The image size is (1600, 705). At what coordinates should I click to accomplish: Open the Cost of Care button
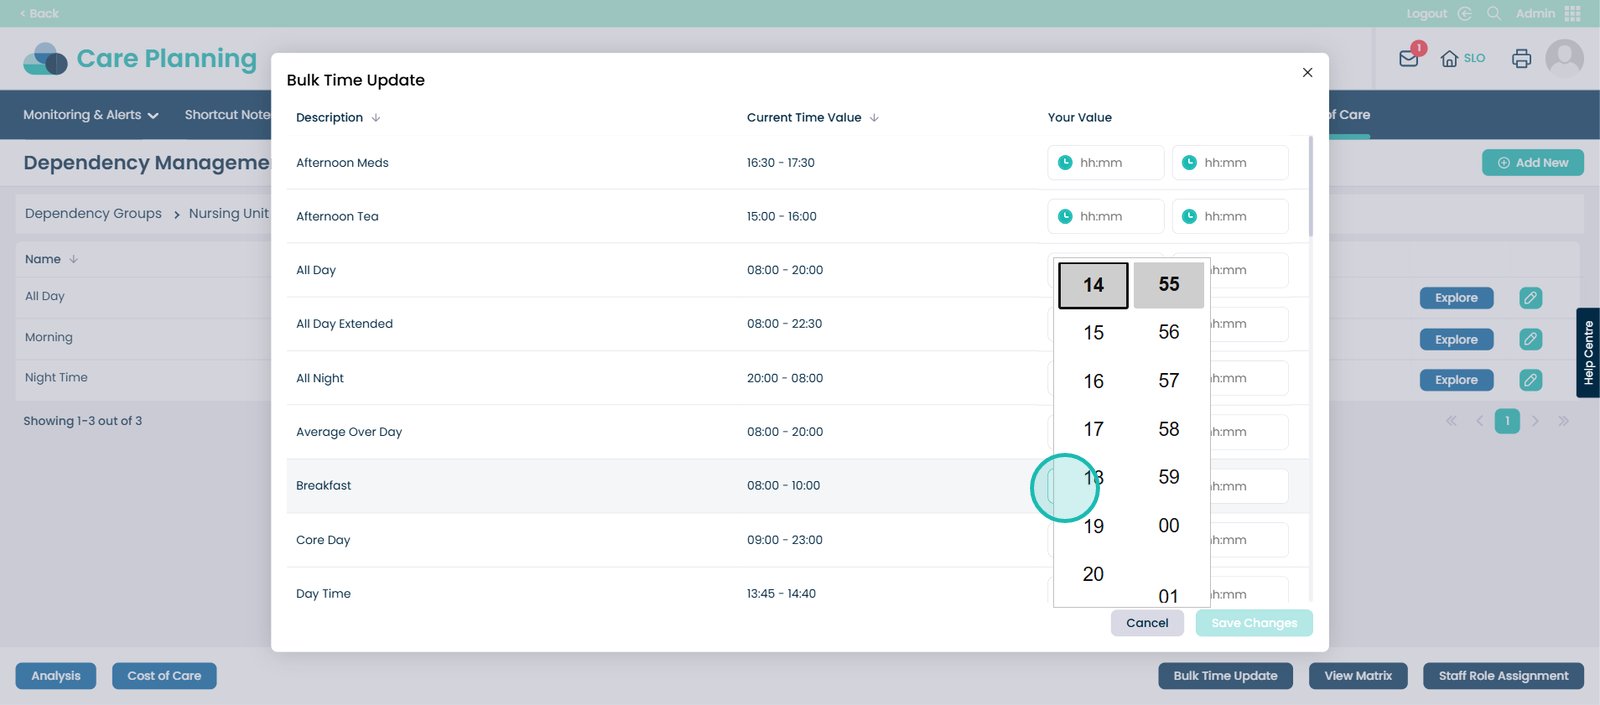click(x=164, y=676)
